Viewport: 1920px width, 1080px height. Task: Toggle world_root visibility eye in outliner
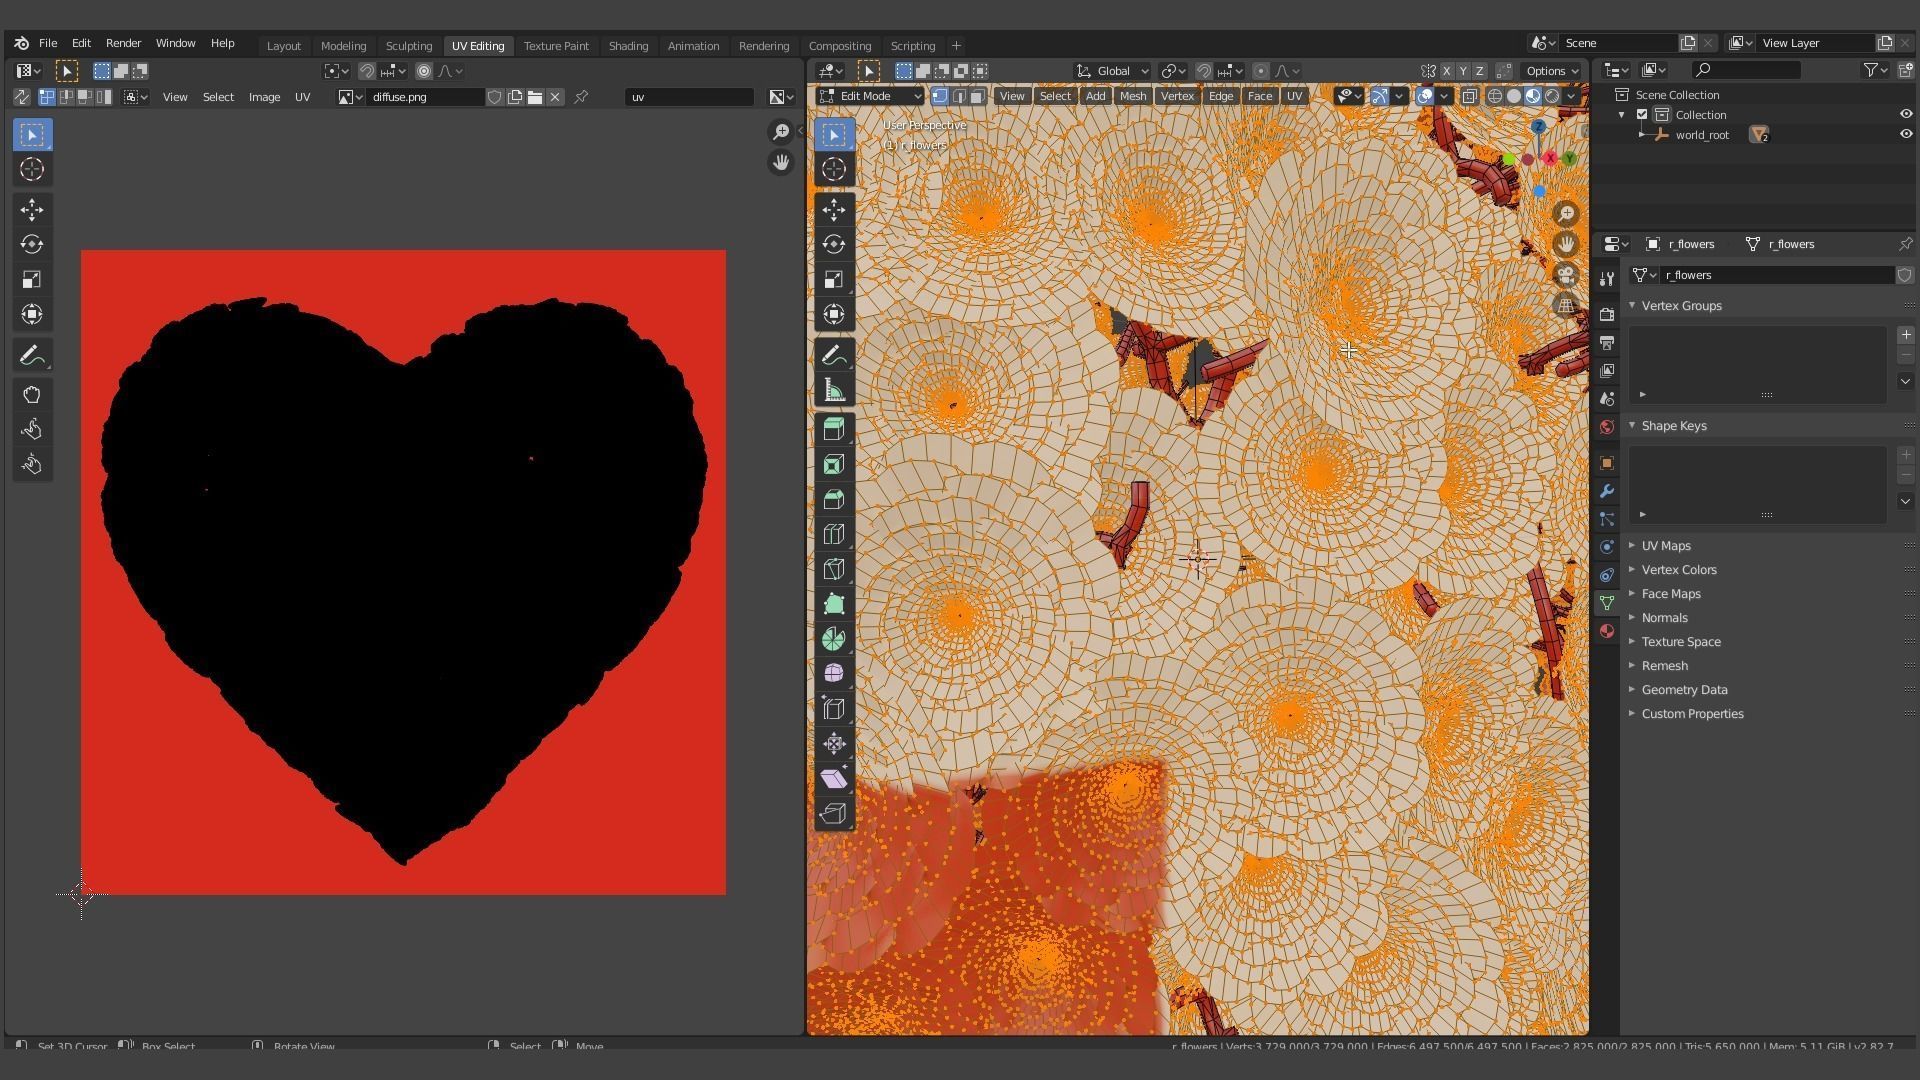[x=1906, y=135]
